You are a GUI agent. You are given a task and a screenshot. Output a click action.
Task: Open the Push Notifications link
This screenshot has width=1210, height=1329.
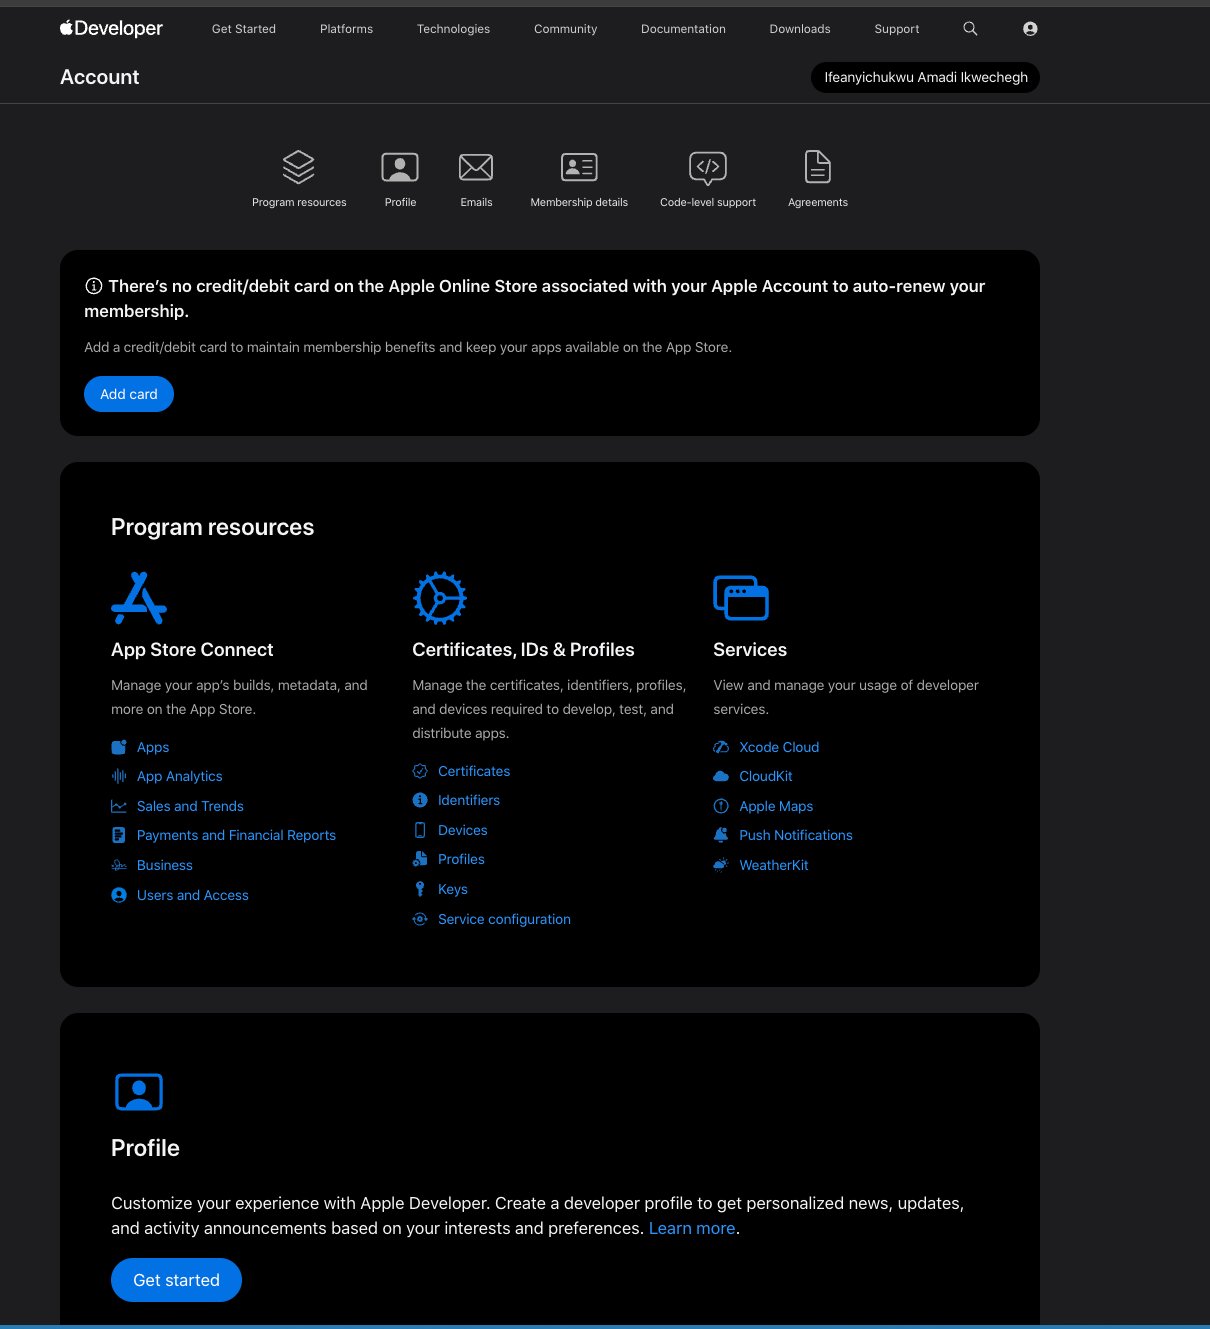click(796, 835)
